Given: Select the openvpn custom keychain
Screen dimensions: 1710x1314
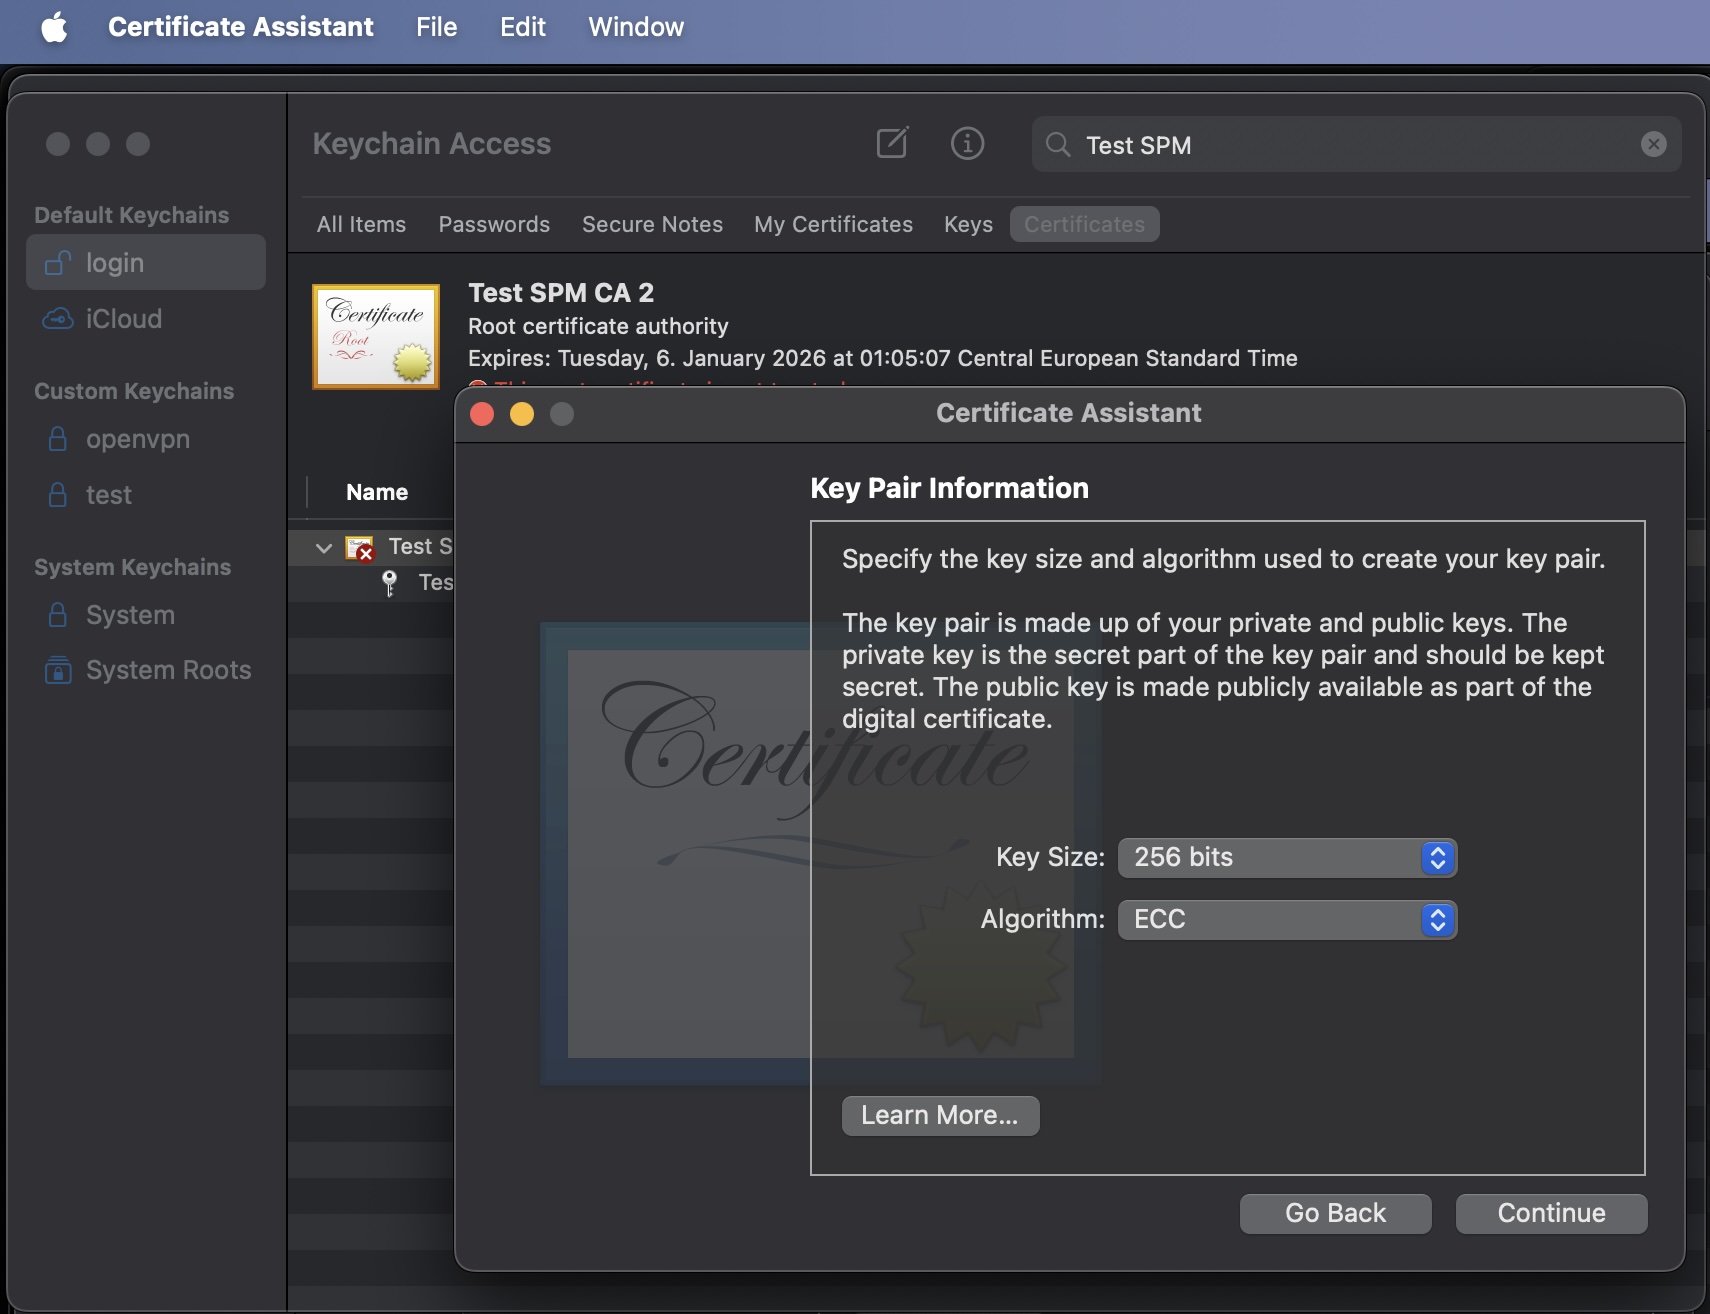Looking at the screenshot, I should (146, 439).
